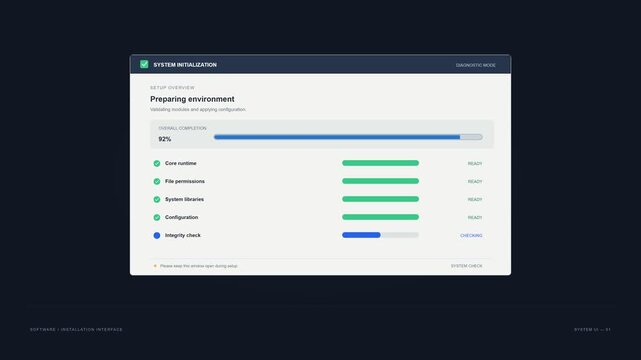Viewport: 641px width, 360px height.
Task: Click the SETUP OVERVIEW label
Action: pos(172,88)
